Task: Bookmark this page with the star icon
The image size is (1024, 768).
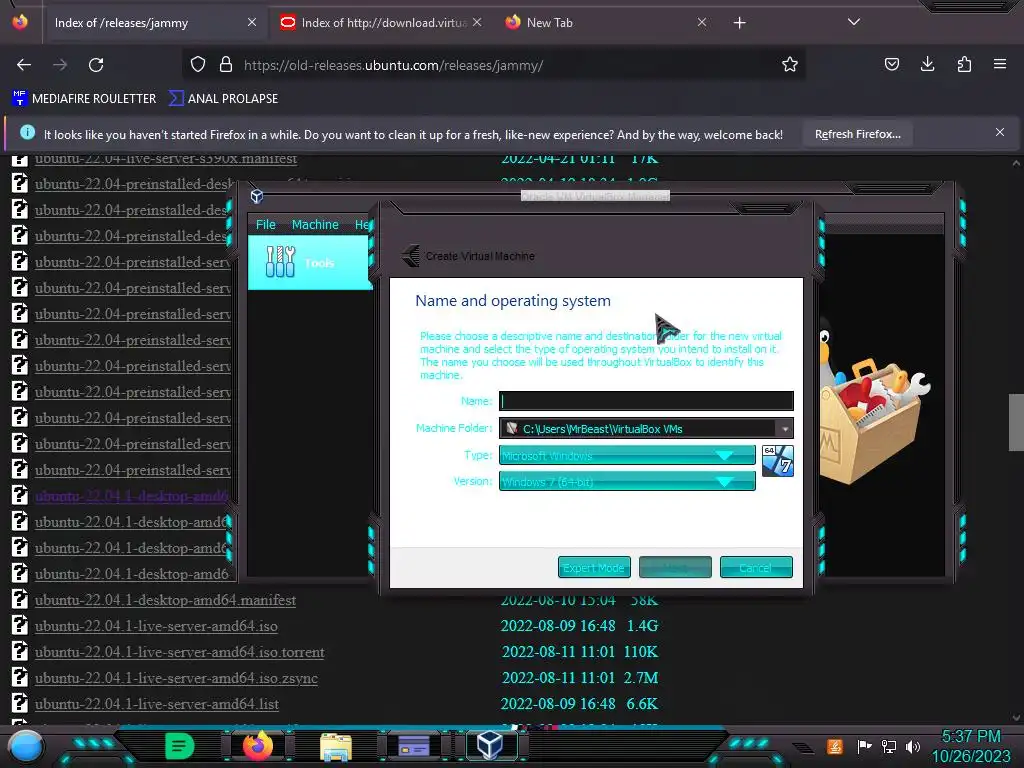Action: (790, 65)
